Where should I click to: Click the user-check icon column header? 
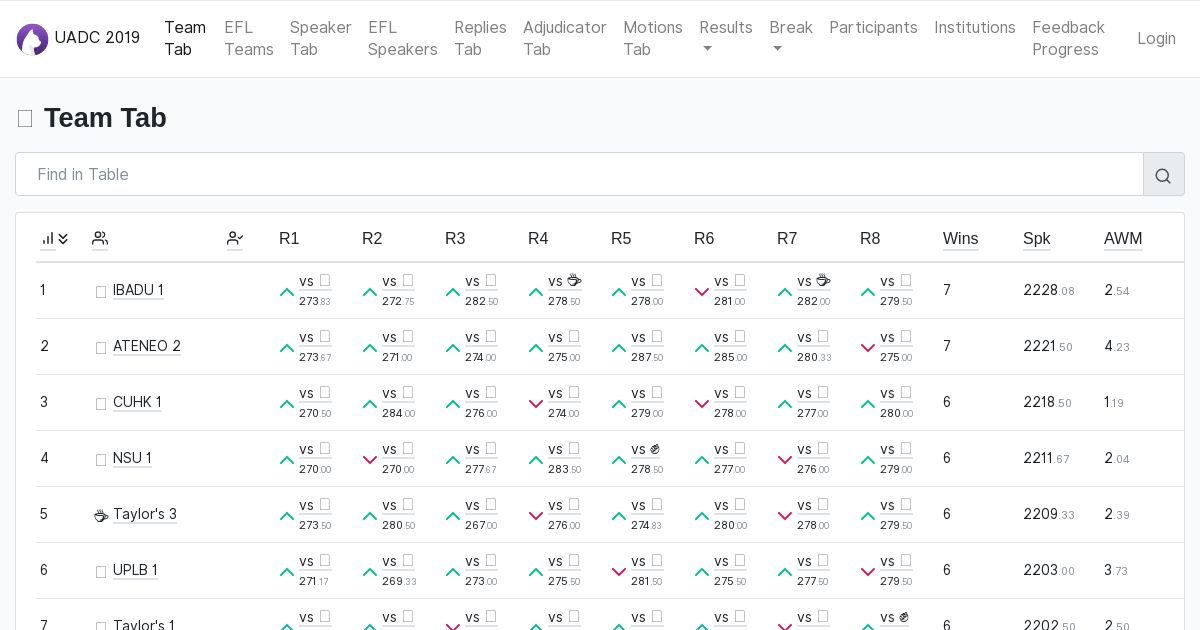click(x=235, y=239)
